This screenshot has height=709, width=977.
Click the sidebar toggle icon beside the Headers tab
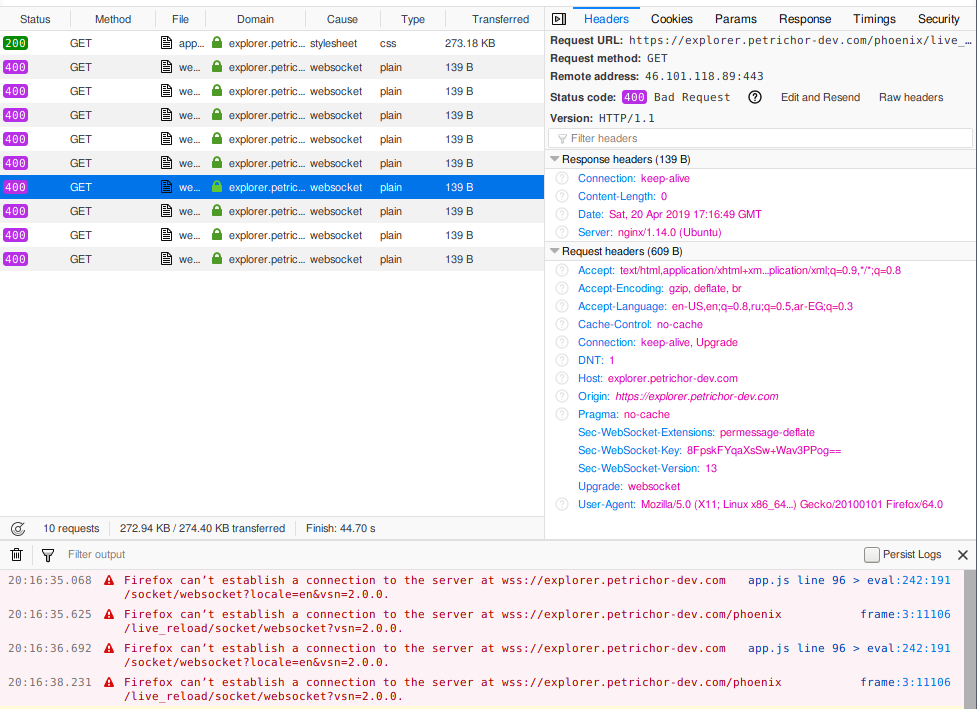(x=557, y=17)
